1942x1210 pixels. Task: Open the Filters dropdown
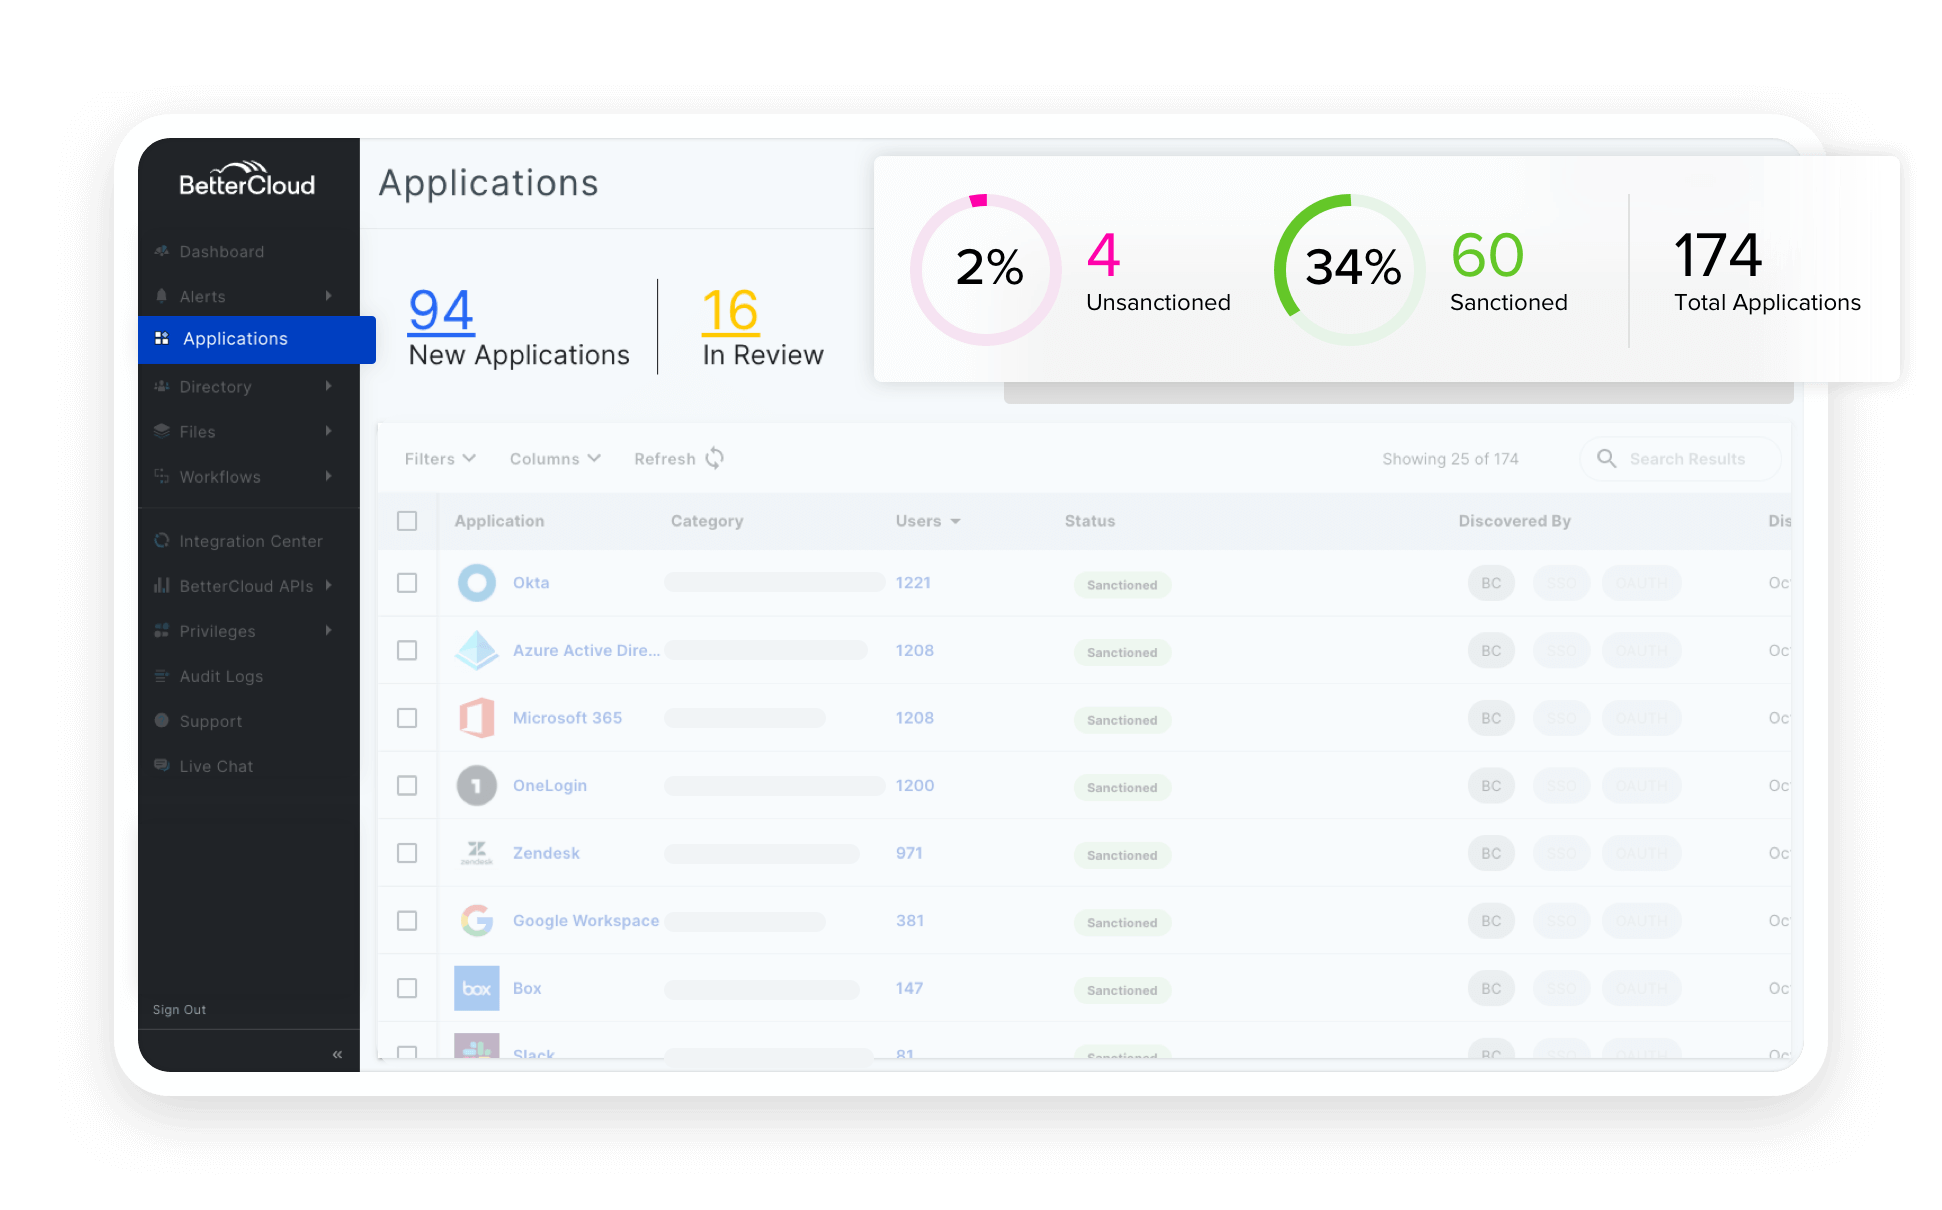click(x=440, y=459)
